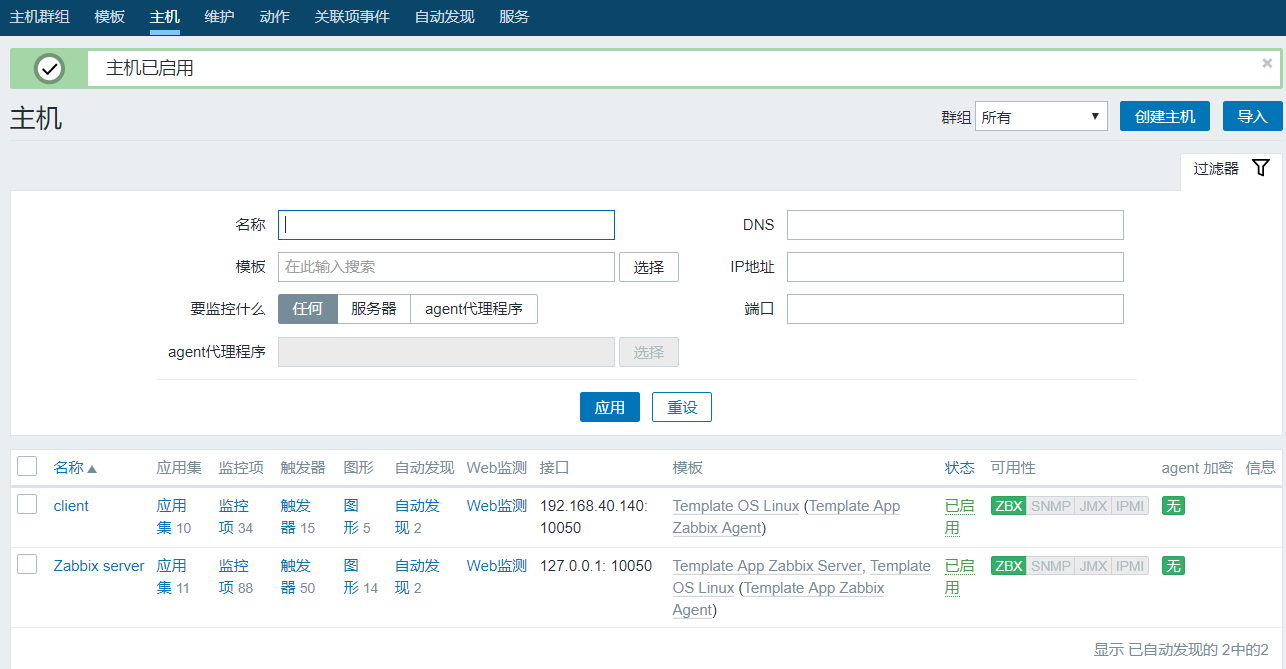This screenshot has width=1286, height=669.
Task: Focus the 名称 filter input
Action: 446,225
